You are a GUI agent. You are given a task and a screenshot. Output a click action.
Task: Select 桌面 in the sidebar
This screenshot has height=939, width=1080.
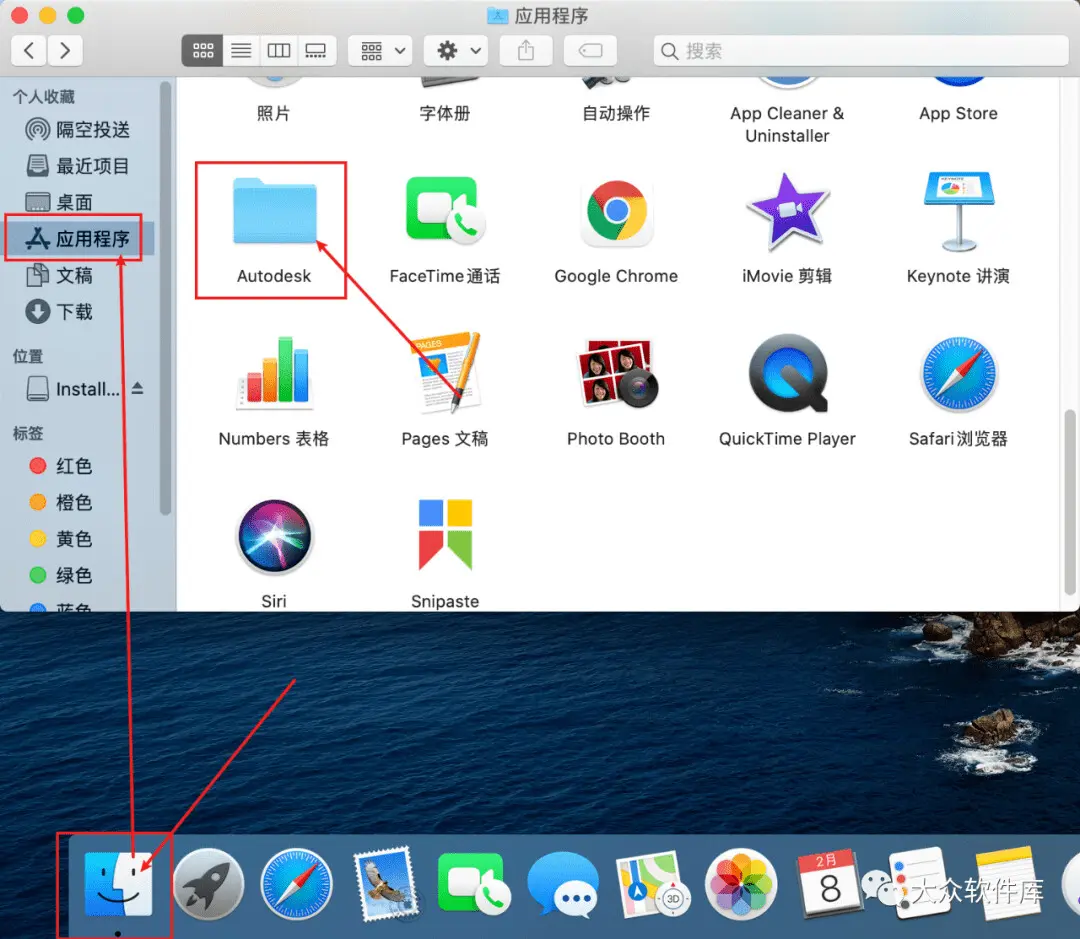tap(78, 203)
